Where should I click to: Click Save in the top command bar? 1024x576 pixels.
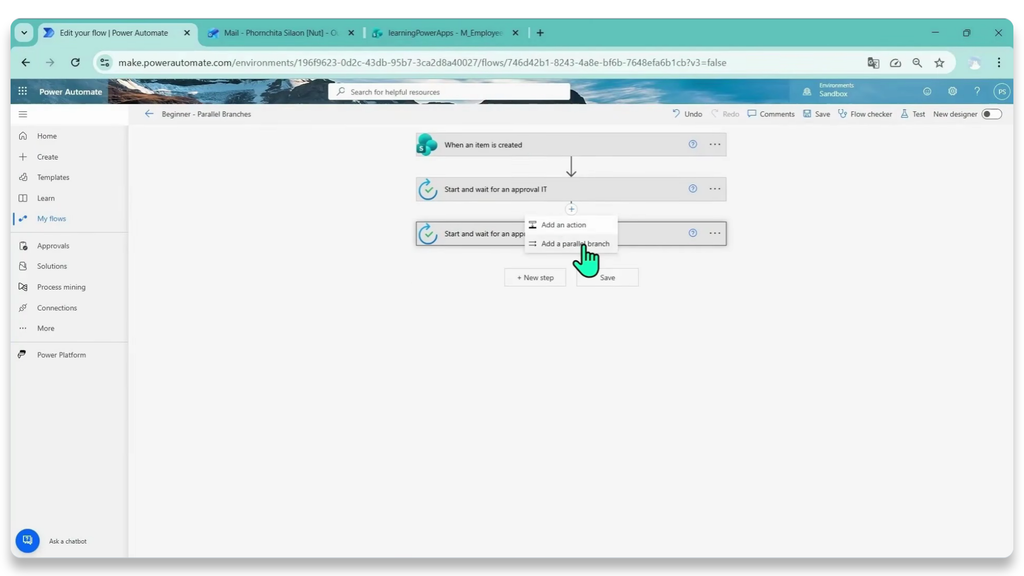coord(816,114)
